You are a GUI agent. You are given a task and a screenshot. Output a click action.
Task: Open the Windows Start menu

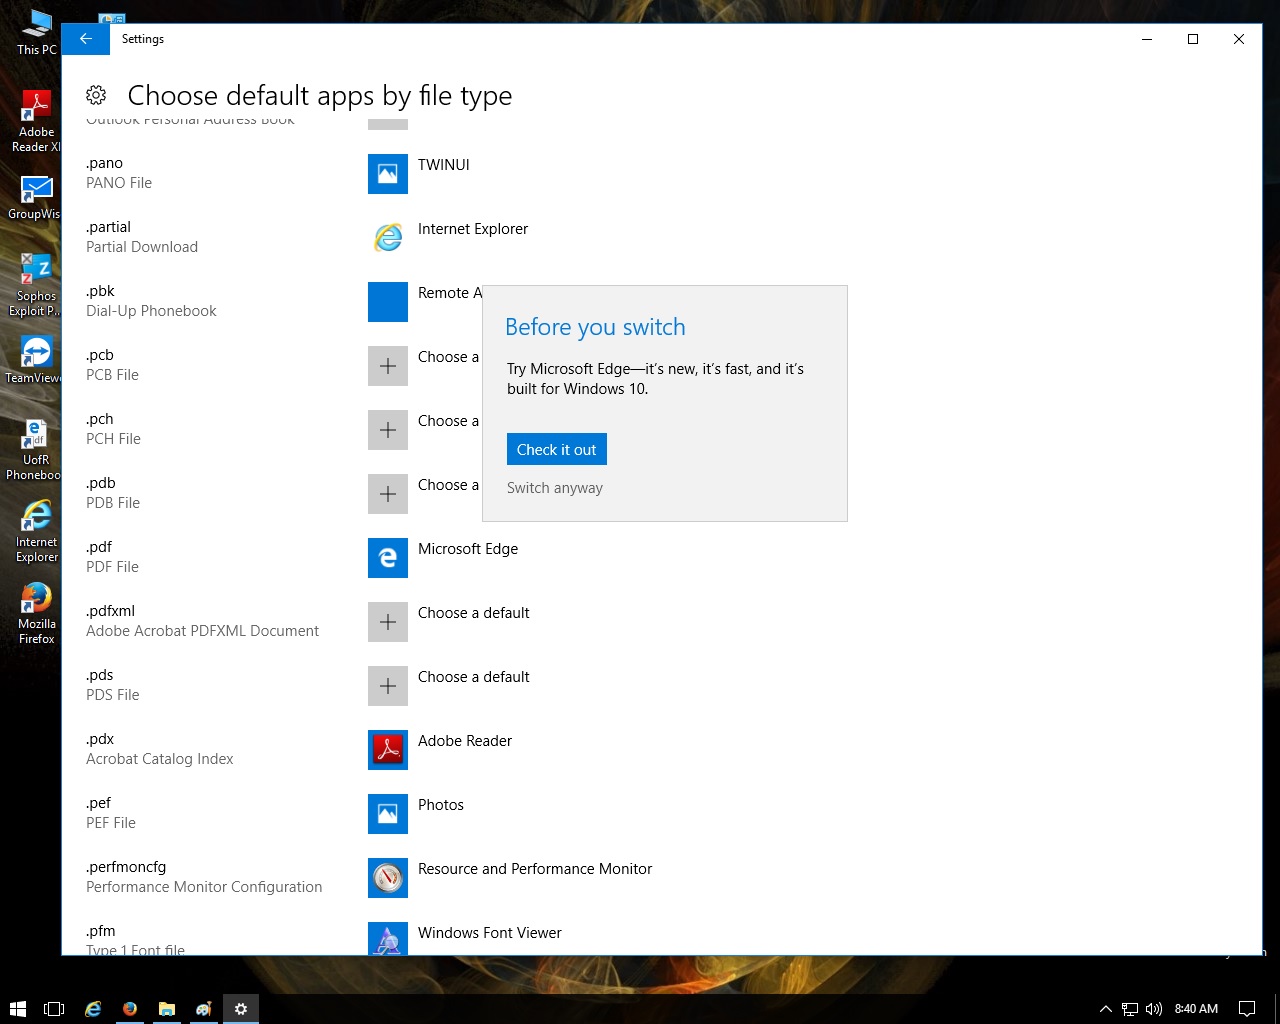point(17,1009)
